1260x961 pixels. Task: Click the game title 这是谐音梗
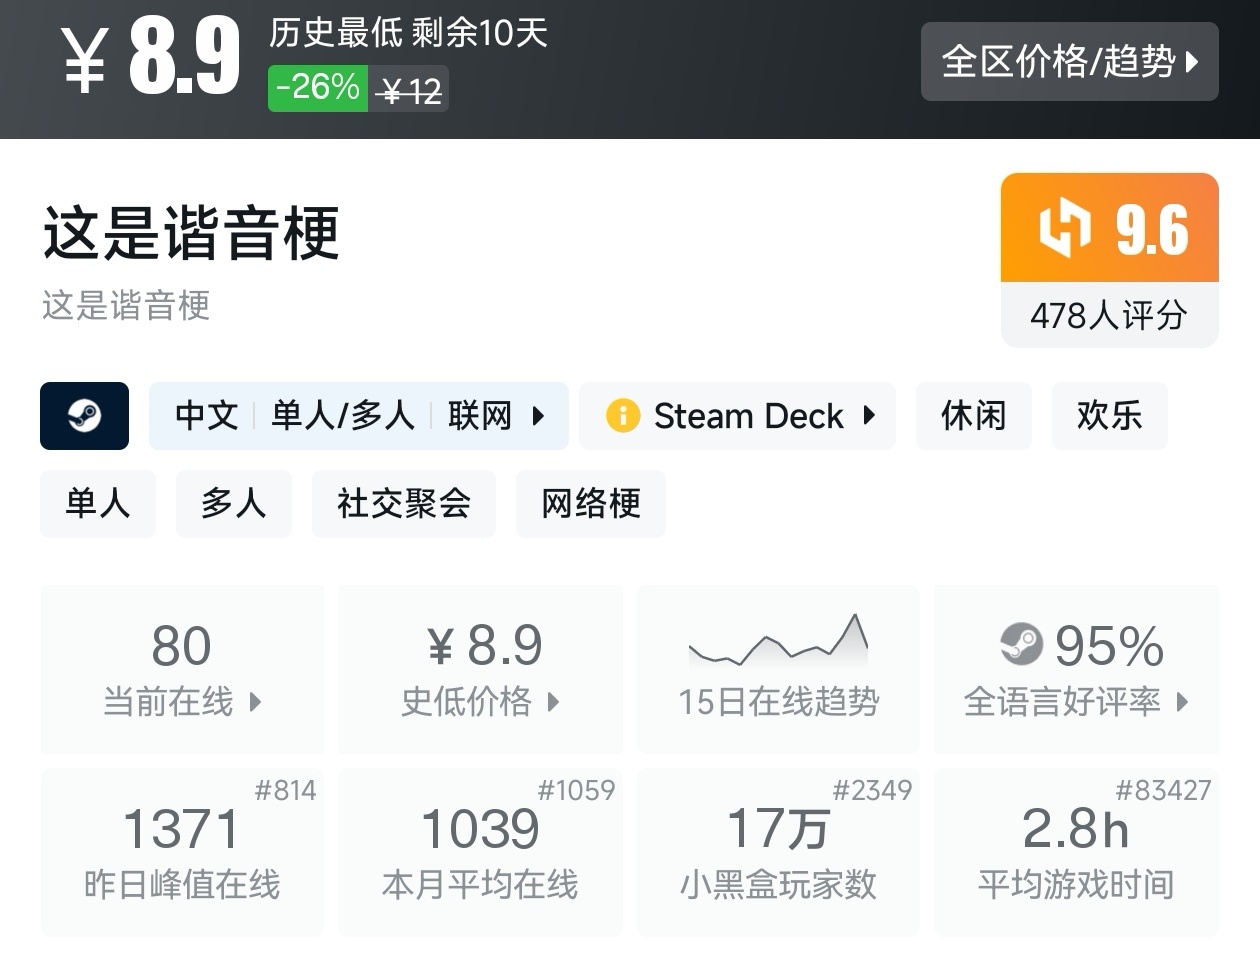coord(191,232)
